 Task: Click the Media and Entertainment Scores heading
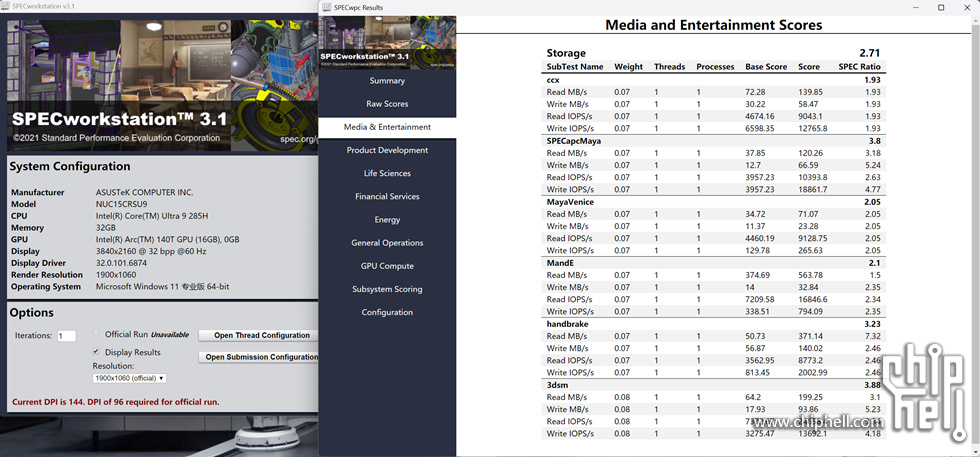[714, 25]
